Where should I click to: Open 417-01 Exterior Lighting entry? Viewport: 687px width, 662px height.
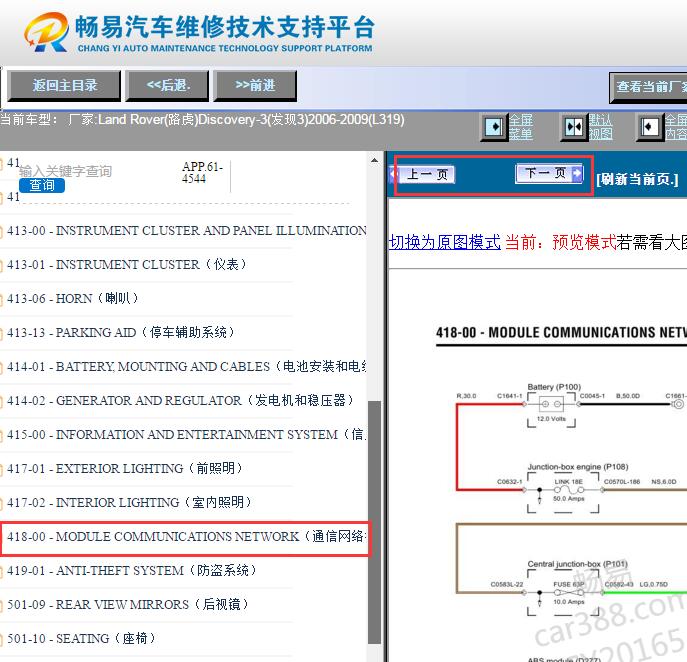[124, 468]
